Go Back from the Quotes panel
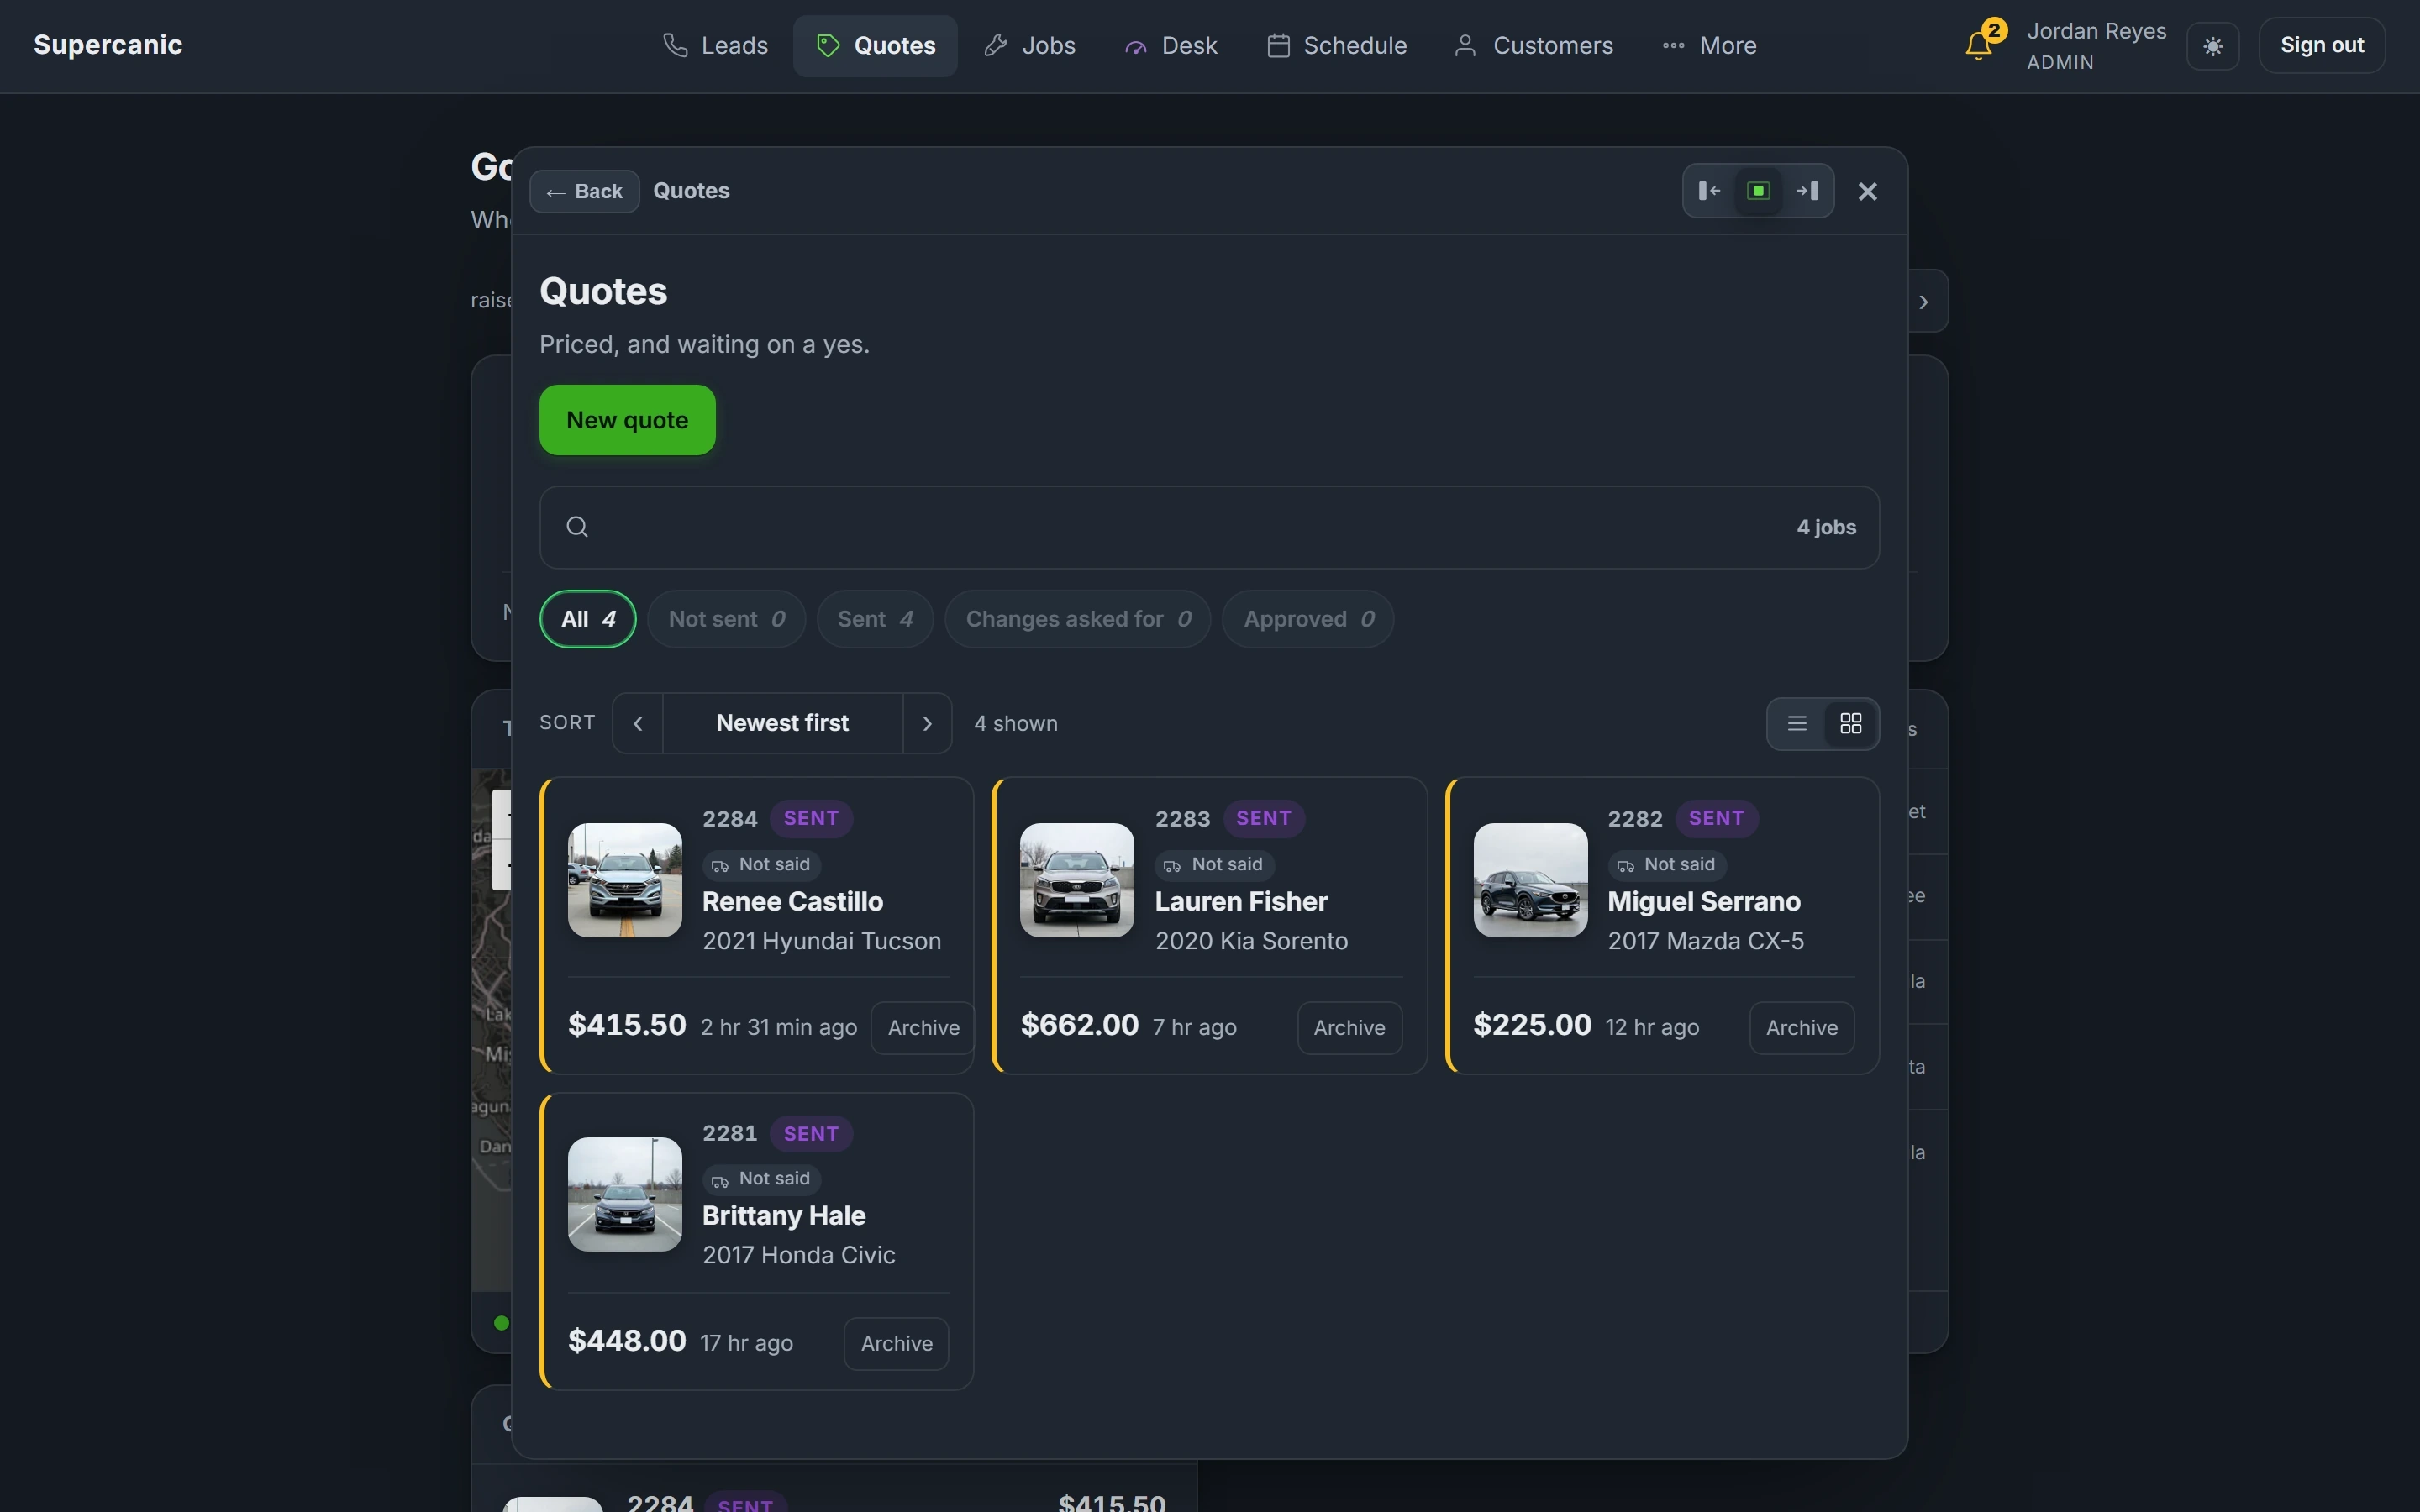The height and width of the screenshot is (1512, 2420). [x=584, y=191]
